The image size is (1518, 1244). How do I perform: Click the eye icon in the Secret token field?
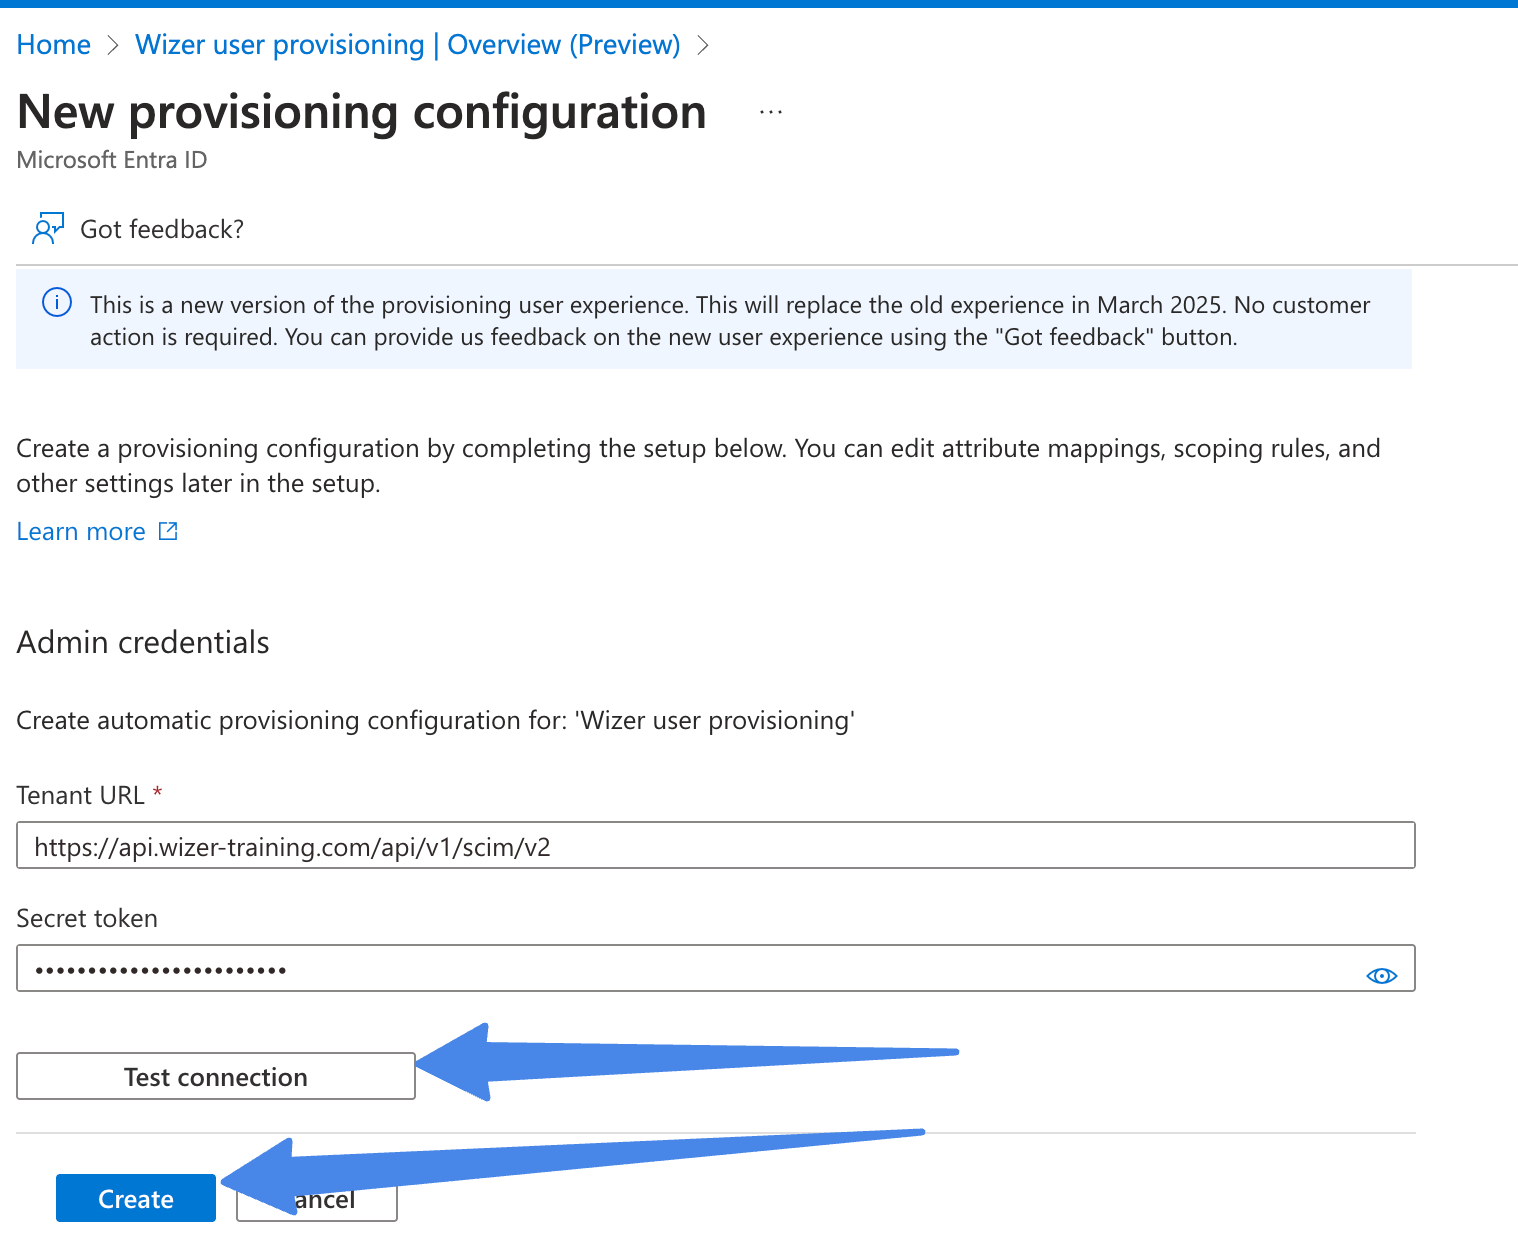pyautogui.click(x=1381, y=976)
